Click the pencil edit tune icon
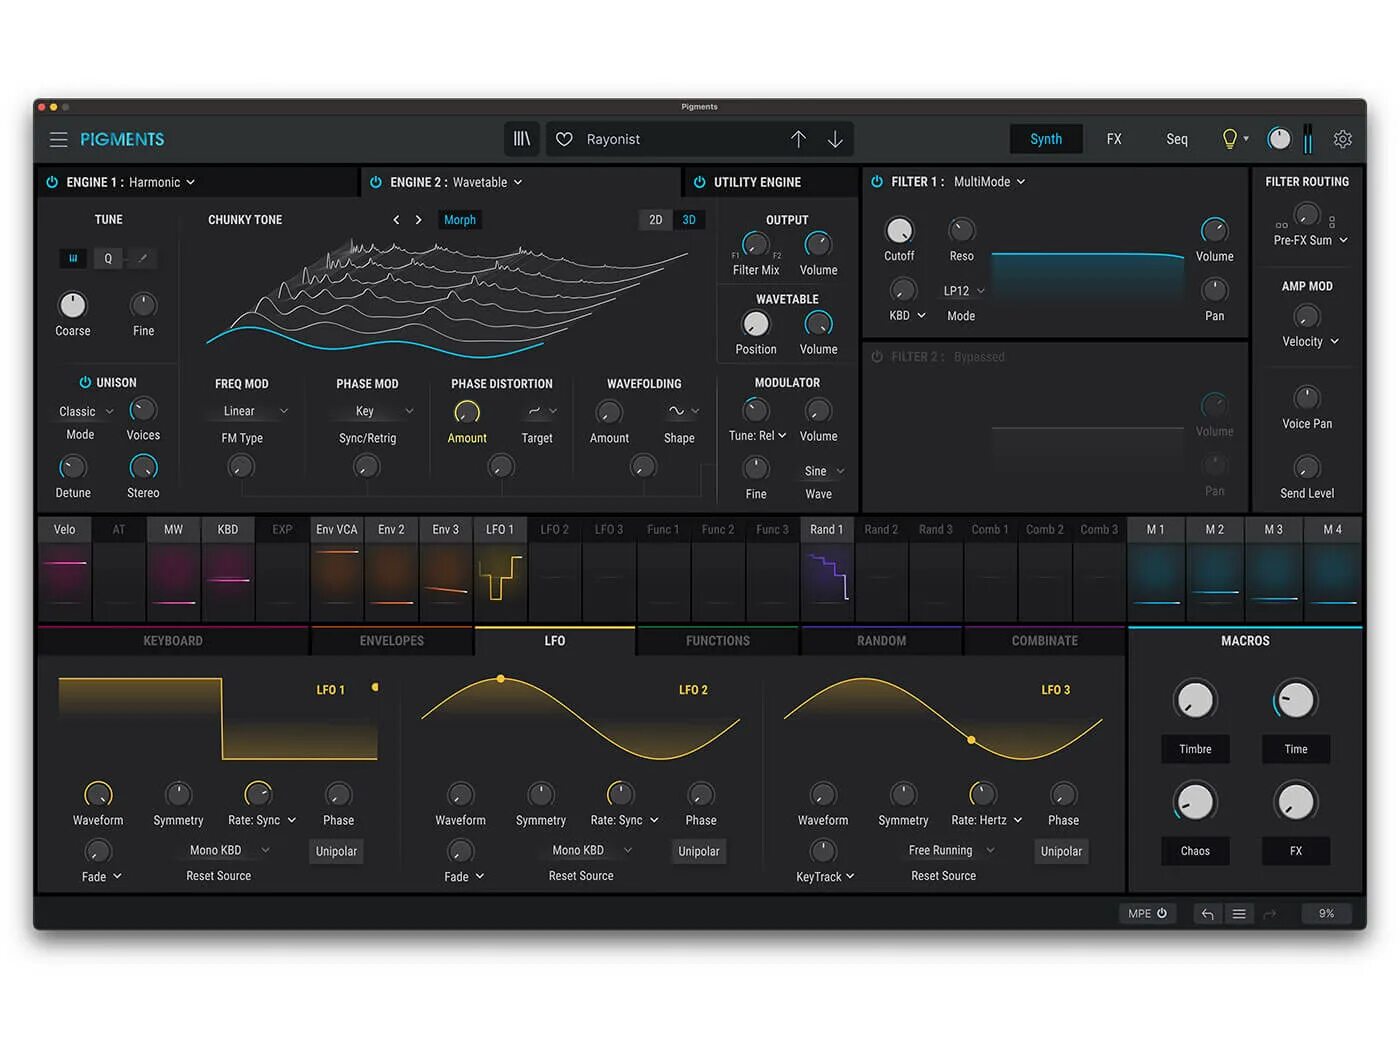The width and height of the screenshot is (1400, 1050). [x=143, y=258]
